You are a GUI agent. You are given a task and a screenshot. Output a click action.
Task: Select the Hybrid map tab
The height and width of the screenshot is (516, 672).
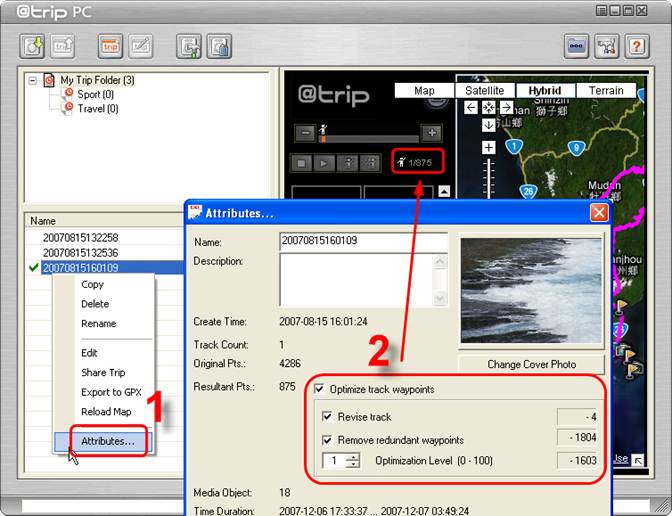(x=545, y=91)
